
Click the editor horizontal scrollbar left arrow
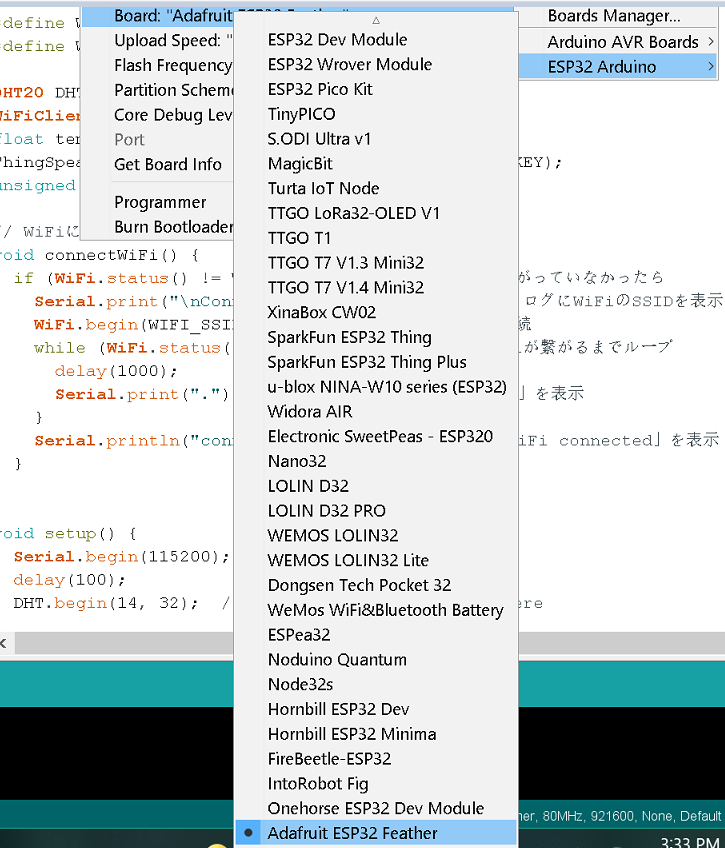[x=4, y=643]
